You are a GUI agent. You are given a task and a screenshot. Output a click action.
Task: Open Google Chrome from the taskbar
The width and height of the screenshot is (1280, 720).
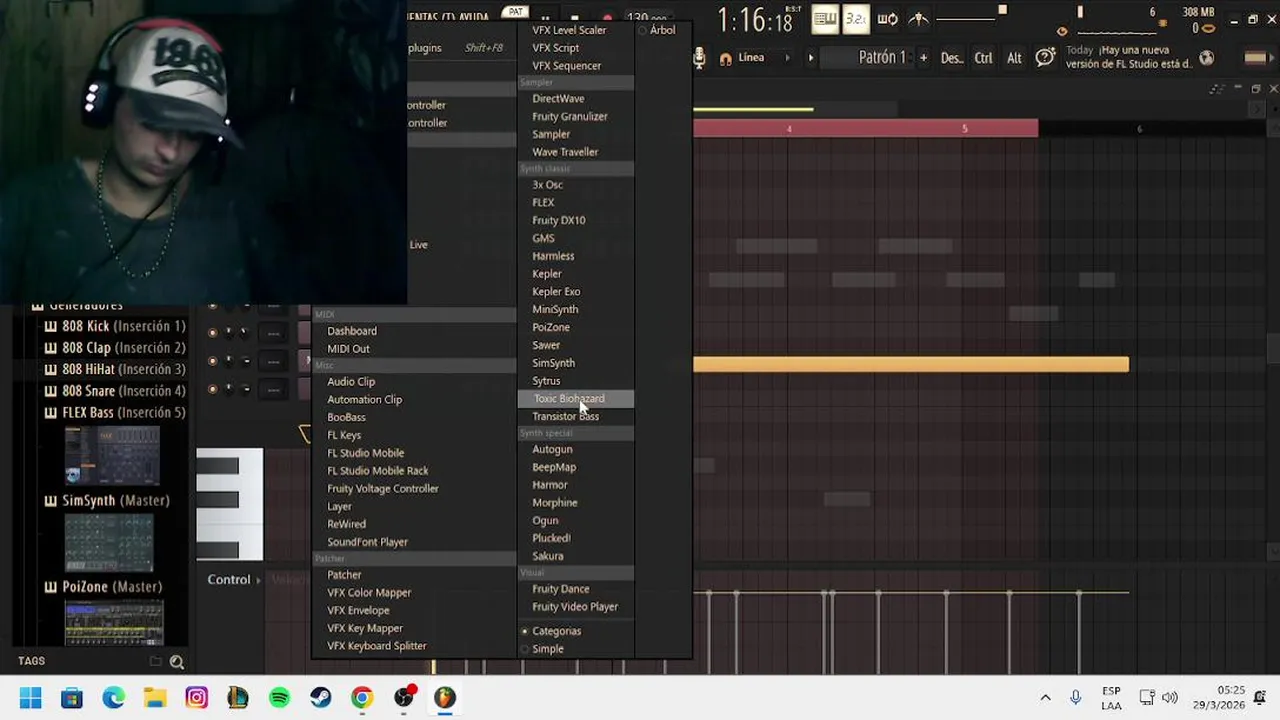(x=362, y=698)
